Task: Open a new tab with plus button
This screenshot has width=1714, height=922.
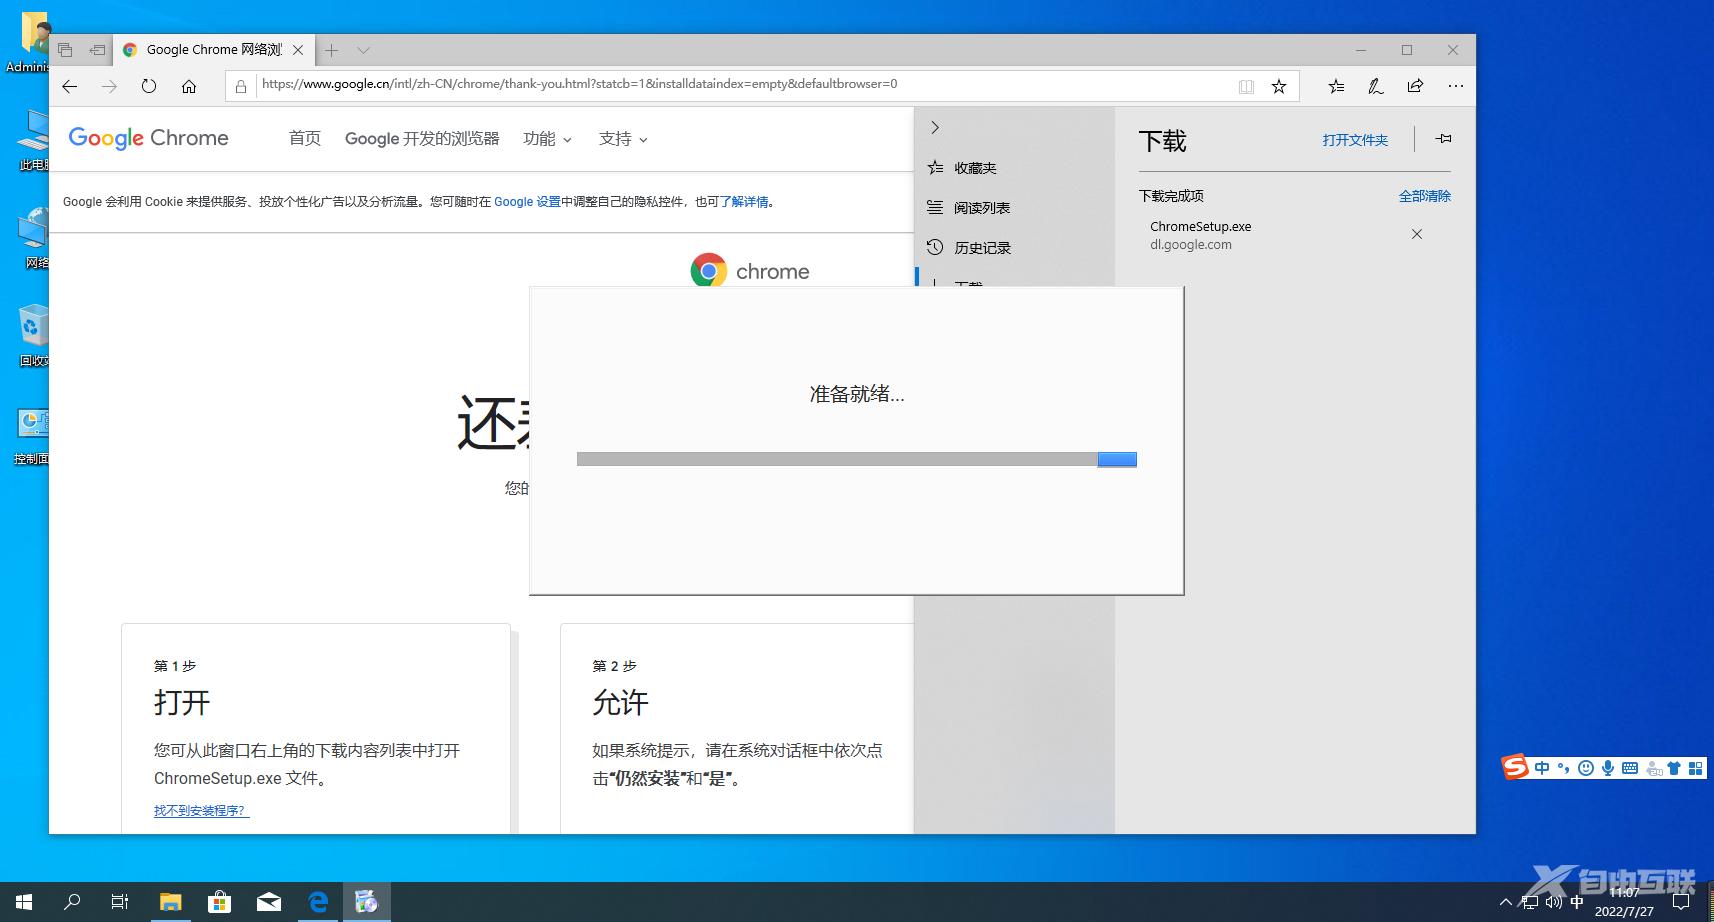Action: [x=332, y=50]
